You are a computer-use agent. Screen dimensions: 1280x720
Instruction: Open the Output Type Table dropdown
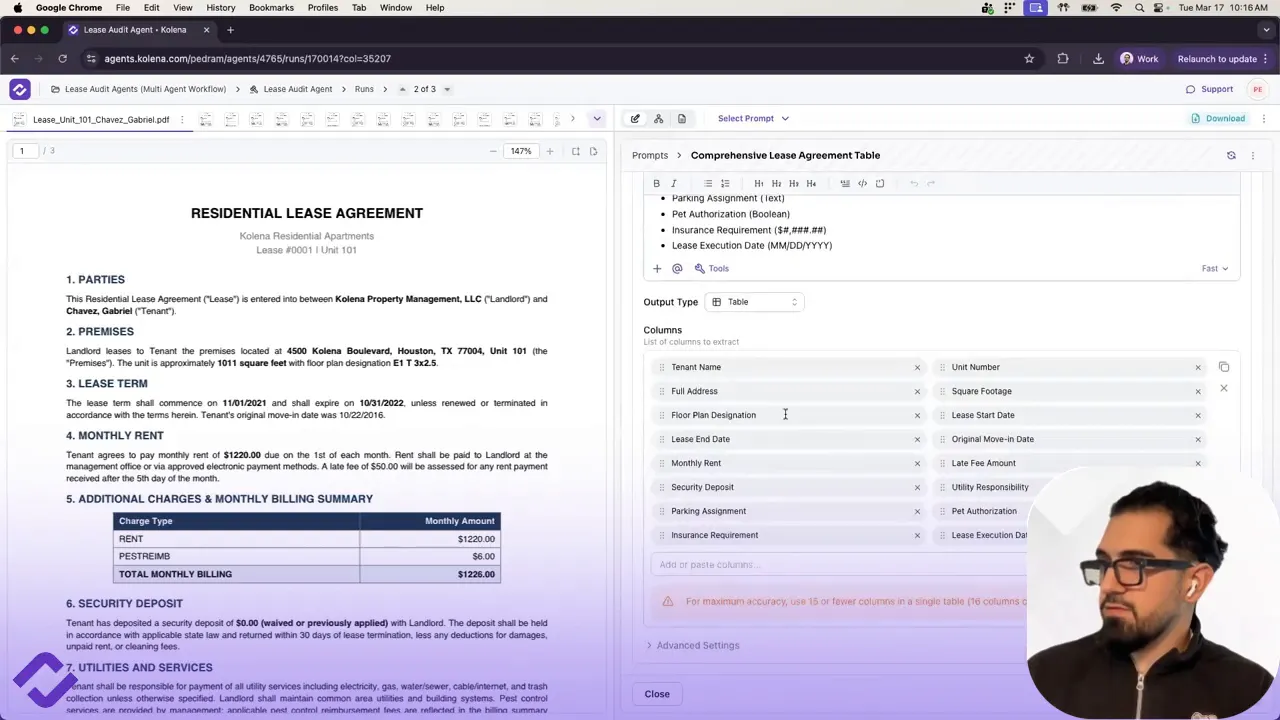pos(755,301)
